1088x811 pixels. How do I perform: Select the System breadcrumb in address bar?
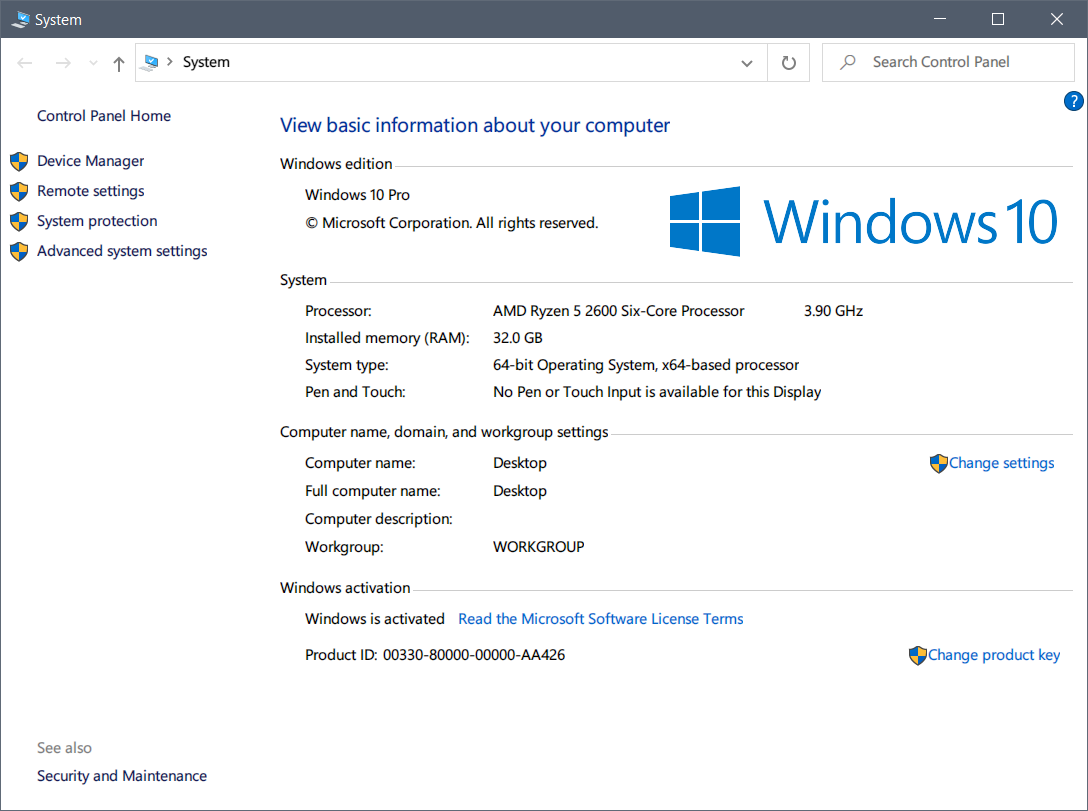point(206,62)
